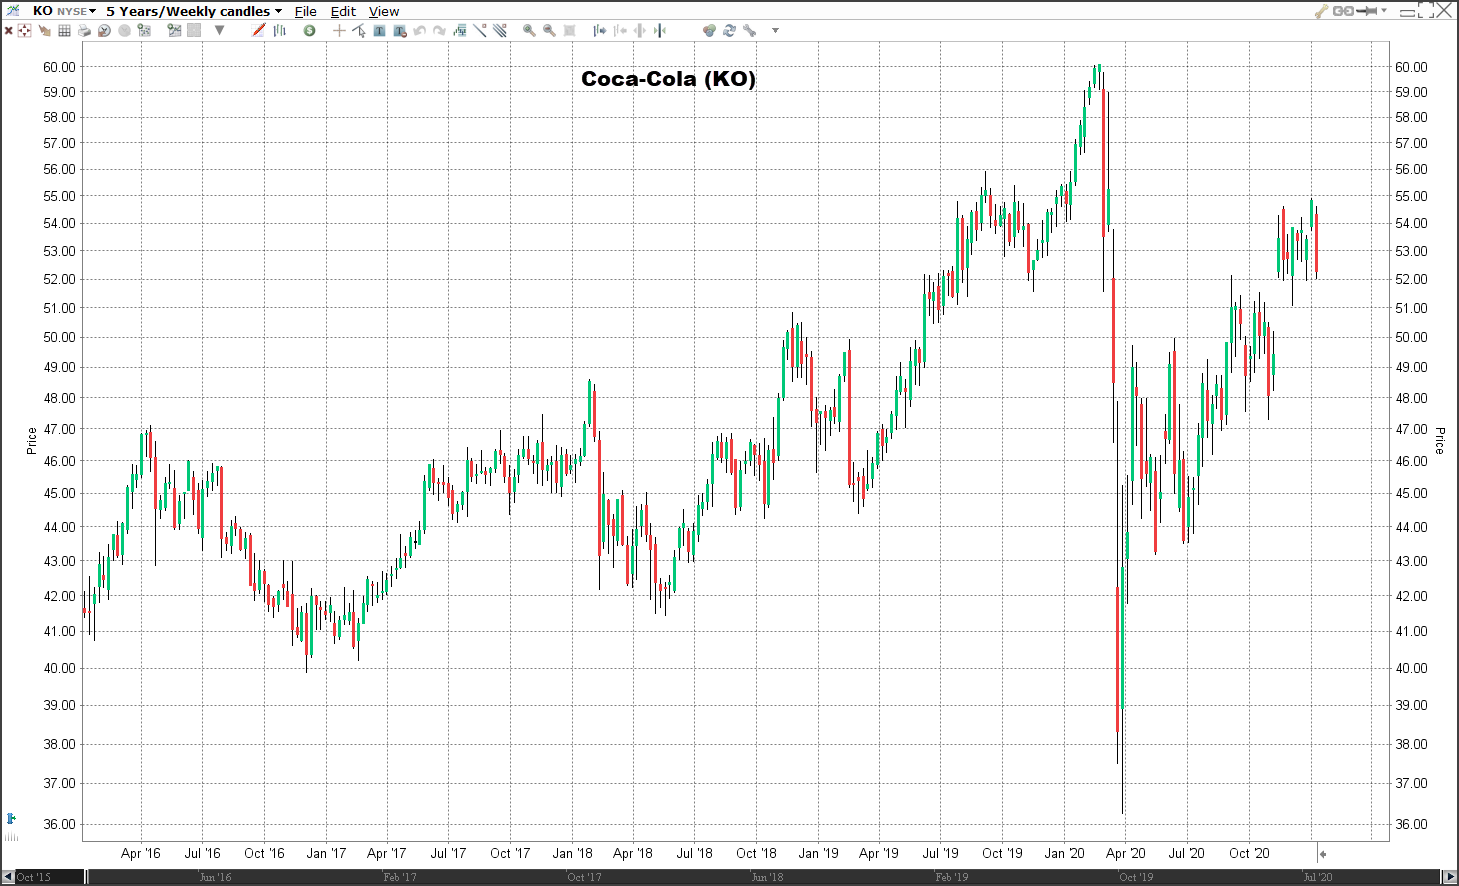1459x886 pixels.
Task: Toggle the chain link windows icon
Action: [1343, 11]
